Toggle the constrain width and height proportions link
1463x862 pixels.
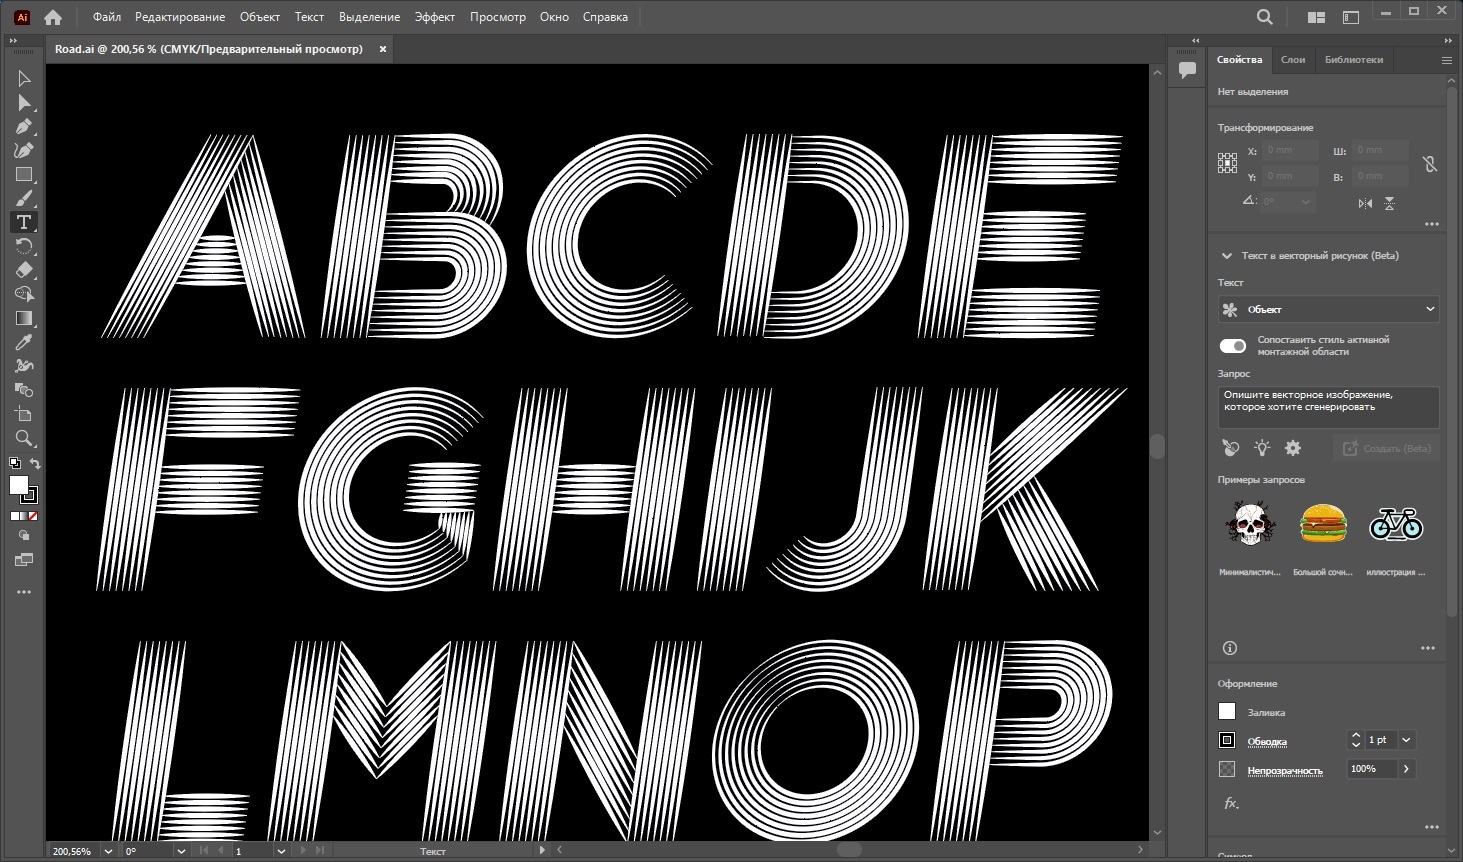click(1430, 164)
